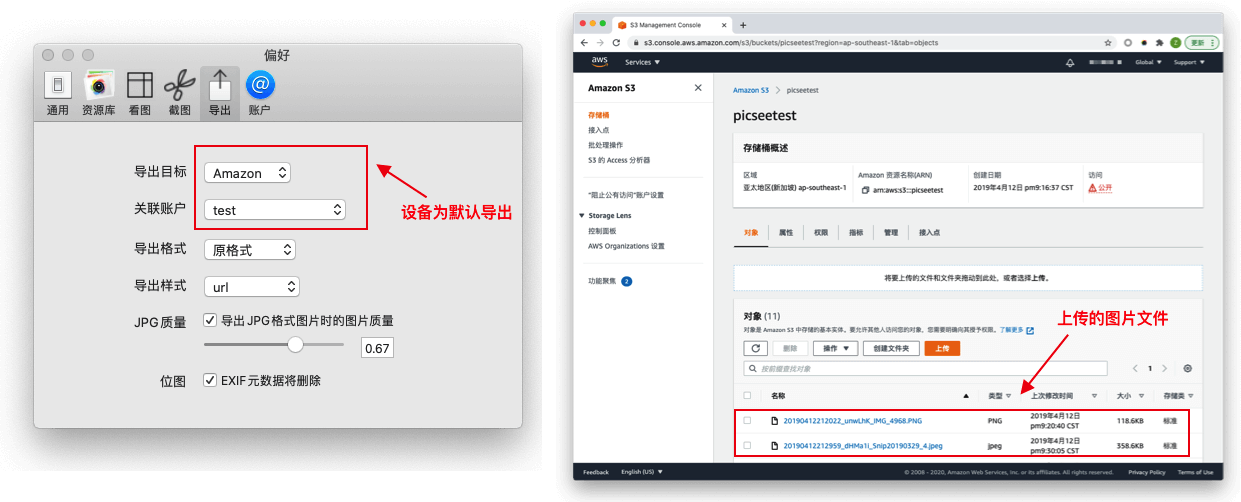
Task: Click the Feedback footer link
Action: tap(595, 472)
